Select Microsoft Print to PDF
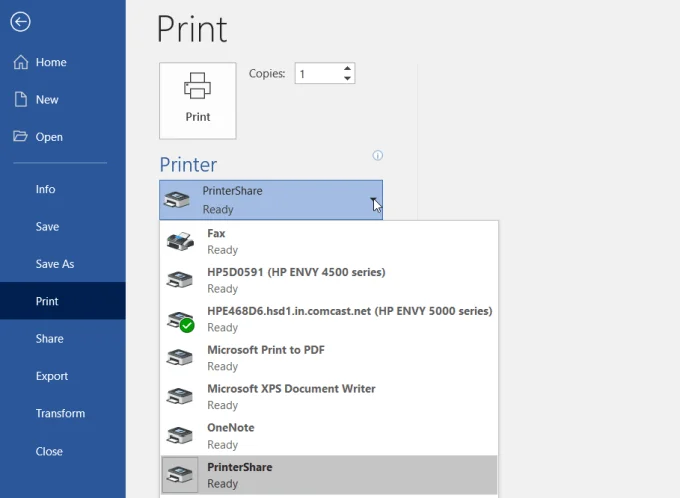Screen dimensions: 680x498 [329, 357]
